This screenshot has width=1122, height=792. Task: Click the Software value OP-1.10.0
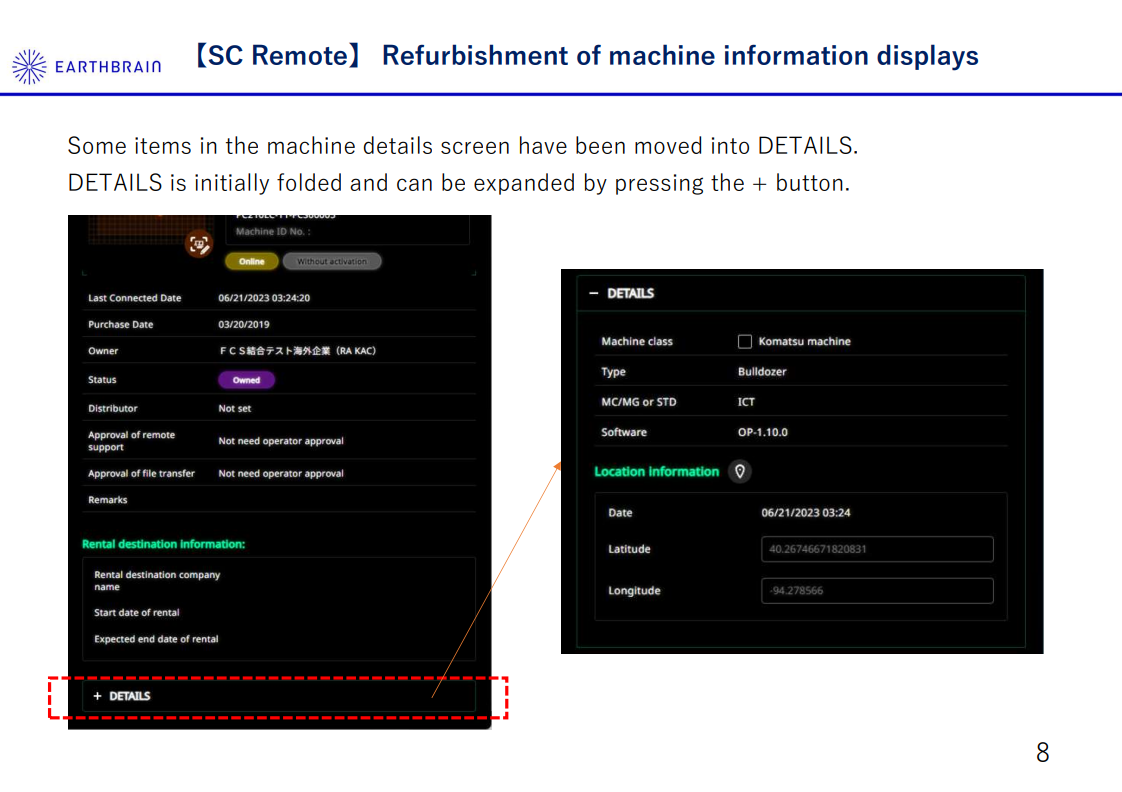click(763, 433)
